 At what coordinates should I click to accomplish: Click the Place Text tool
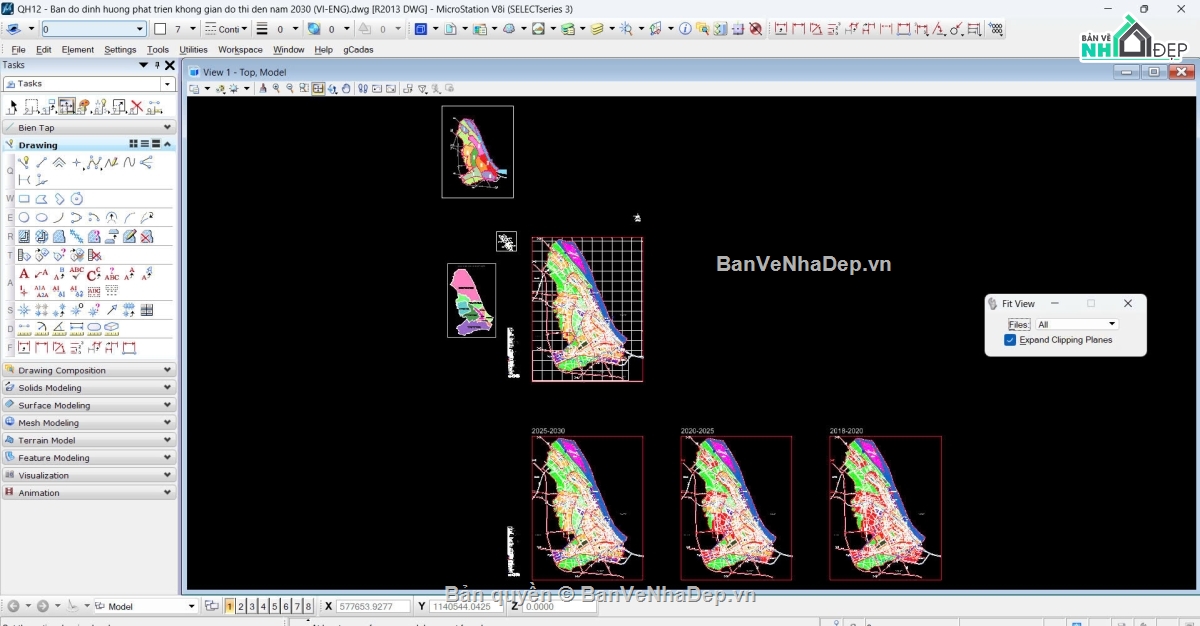click(24, 274)
